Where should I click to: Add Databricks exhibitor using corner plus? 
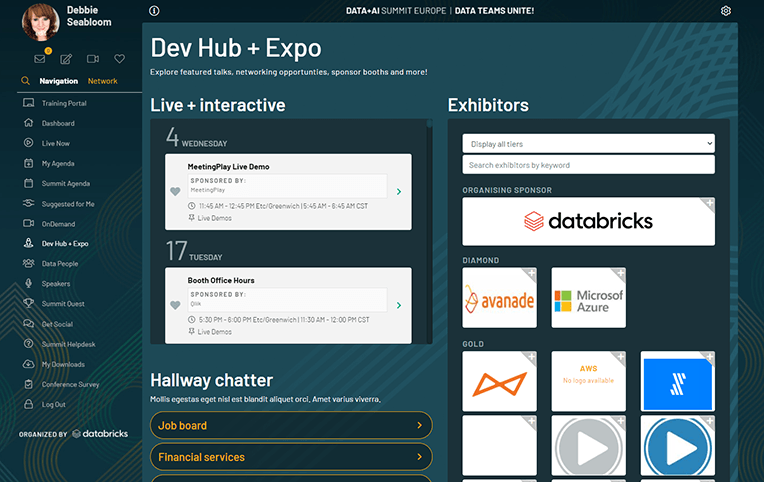[x=708, y=203]
